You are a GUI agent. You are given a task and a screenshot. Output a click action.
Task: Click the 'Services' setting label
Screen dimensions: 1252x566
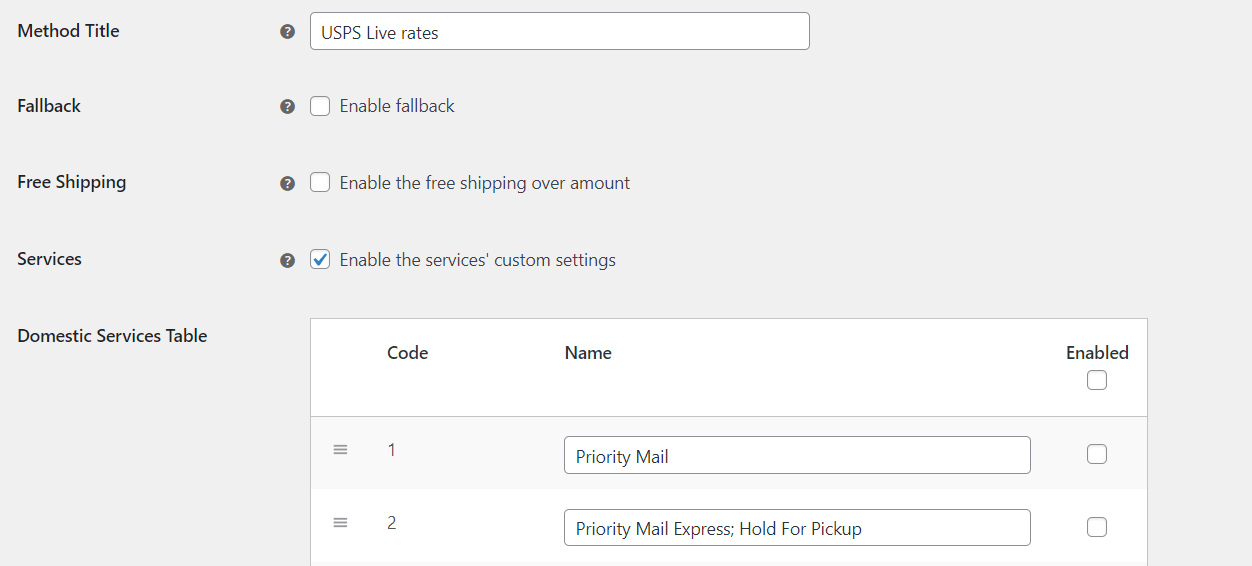[50, 259]
